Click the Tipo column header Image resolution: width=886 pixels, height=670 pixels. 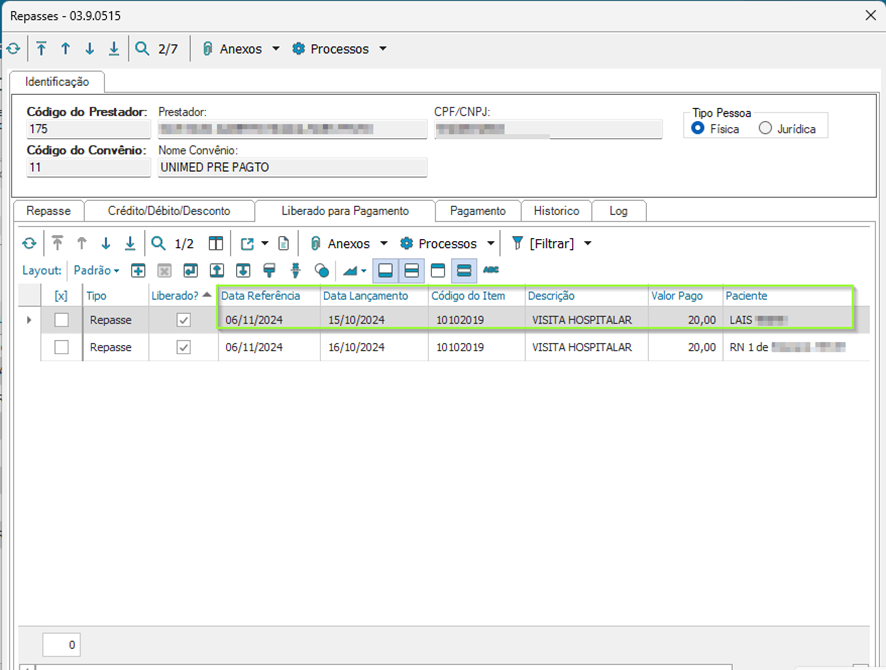(116, 296)
